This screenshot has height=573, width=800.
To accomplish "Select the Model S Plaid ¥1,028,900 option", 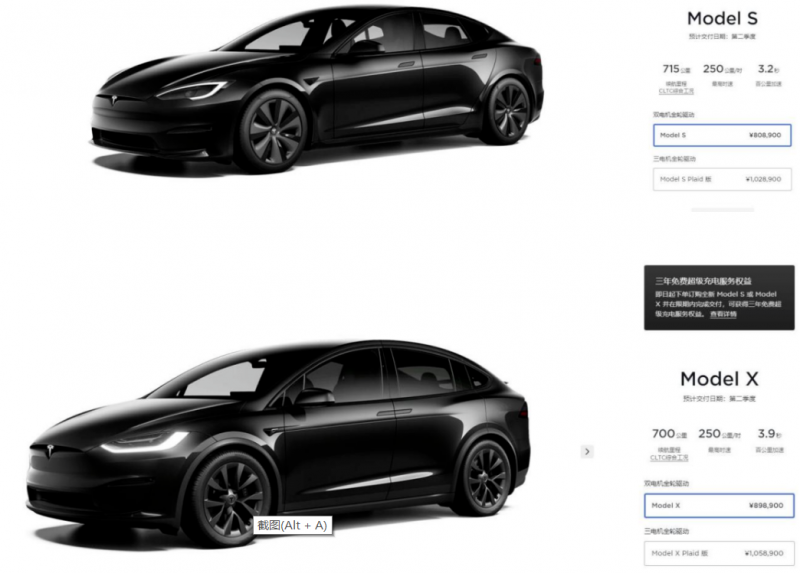I will tap(722, 179).
